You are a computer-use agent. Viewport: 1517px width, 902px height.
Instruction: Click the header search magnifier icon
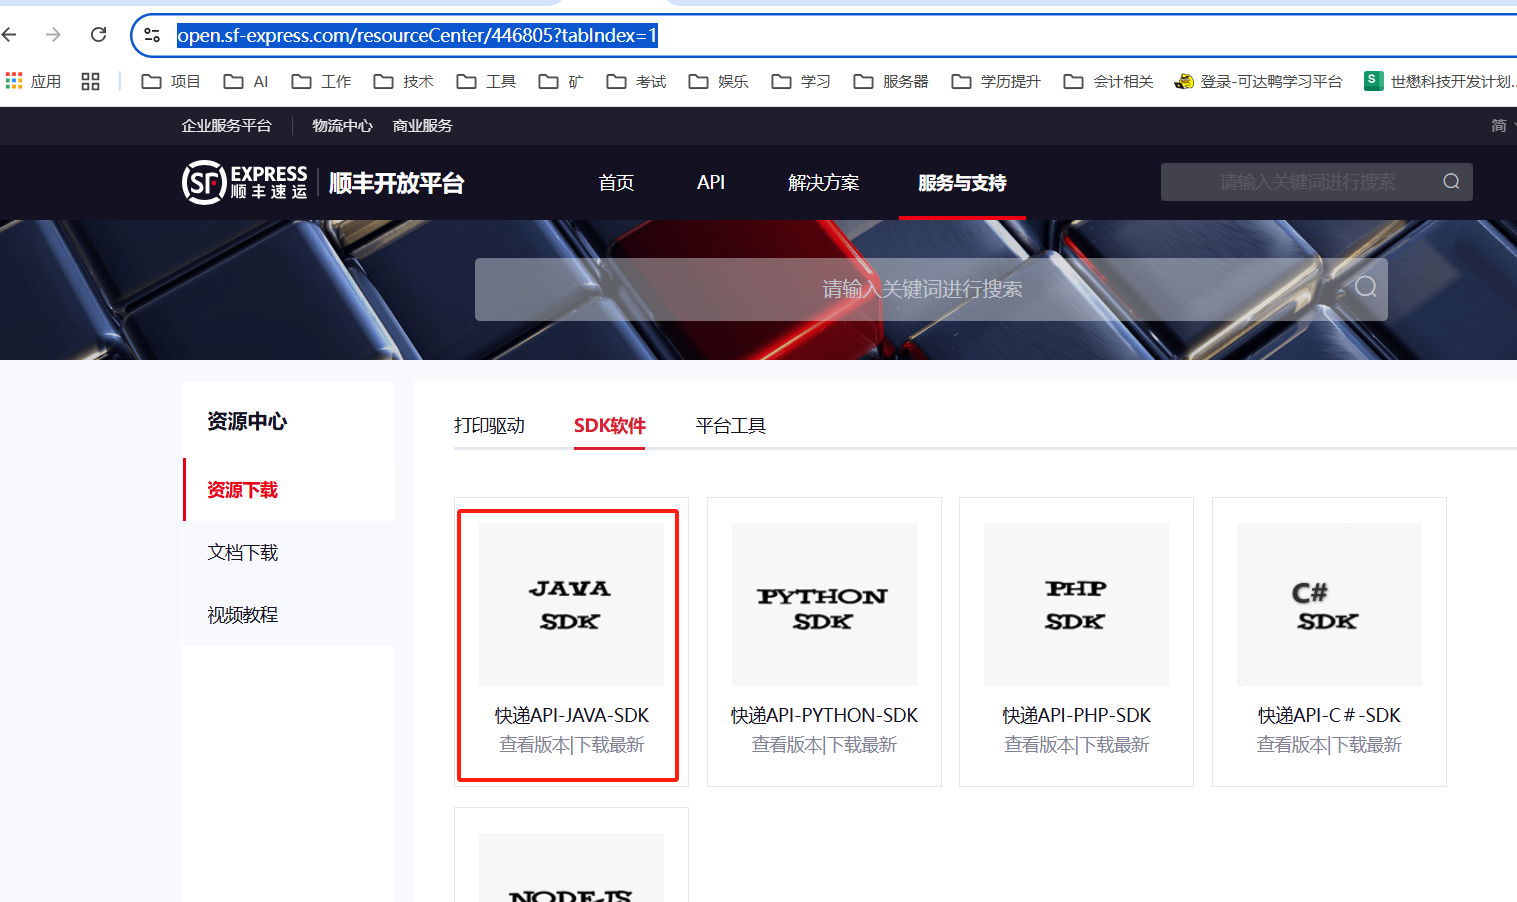click(x=1451, y=182)
